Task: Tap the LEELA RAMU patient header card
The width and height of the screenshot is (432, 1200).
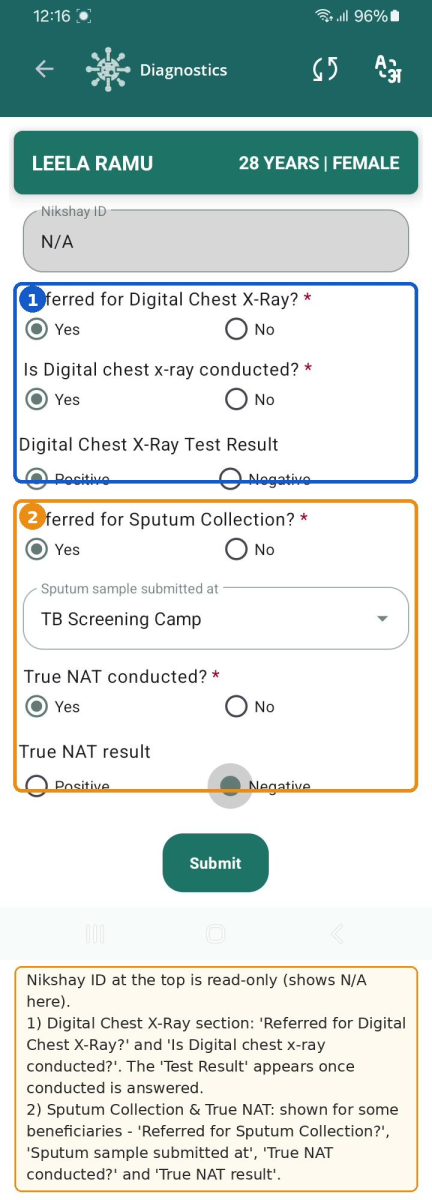Action: 216,163
